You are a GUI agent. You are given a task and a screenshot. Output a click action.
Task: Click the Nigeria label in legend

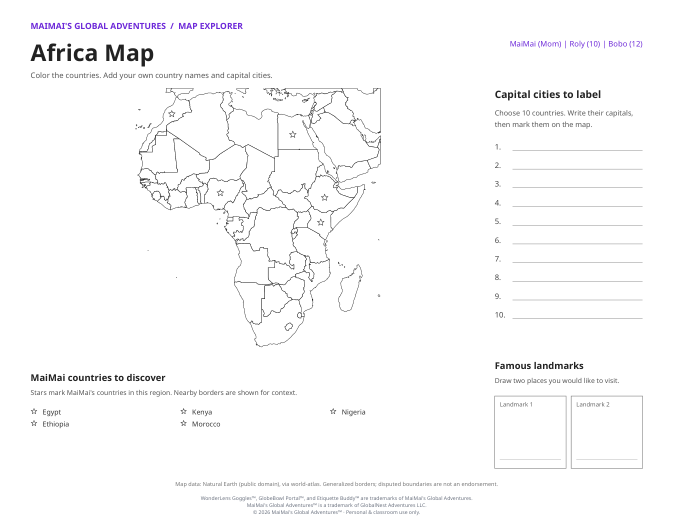click(x=353, y=412)
